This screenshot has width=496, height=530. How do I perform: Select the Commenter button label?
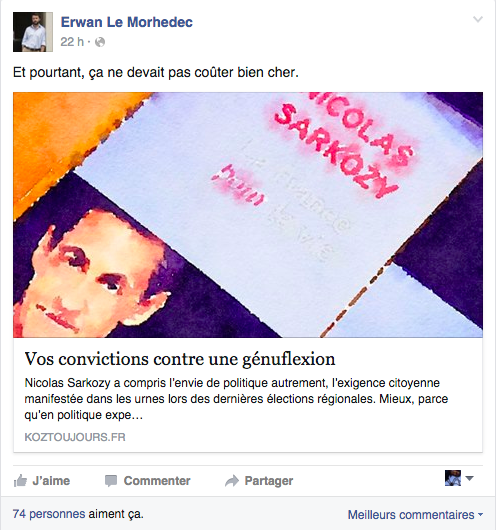(x=157, y=481)
